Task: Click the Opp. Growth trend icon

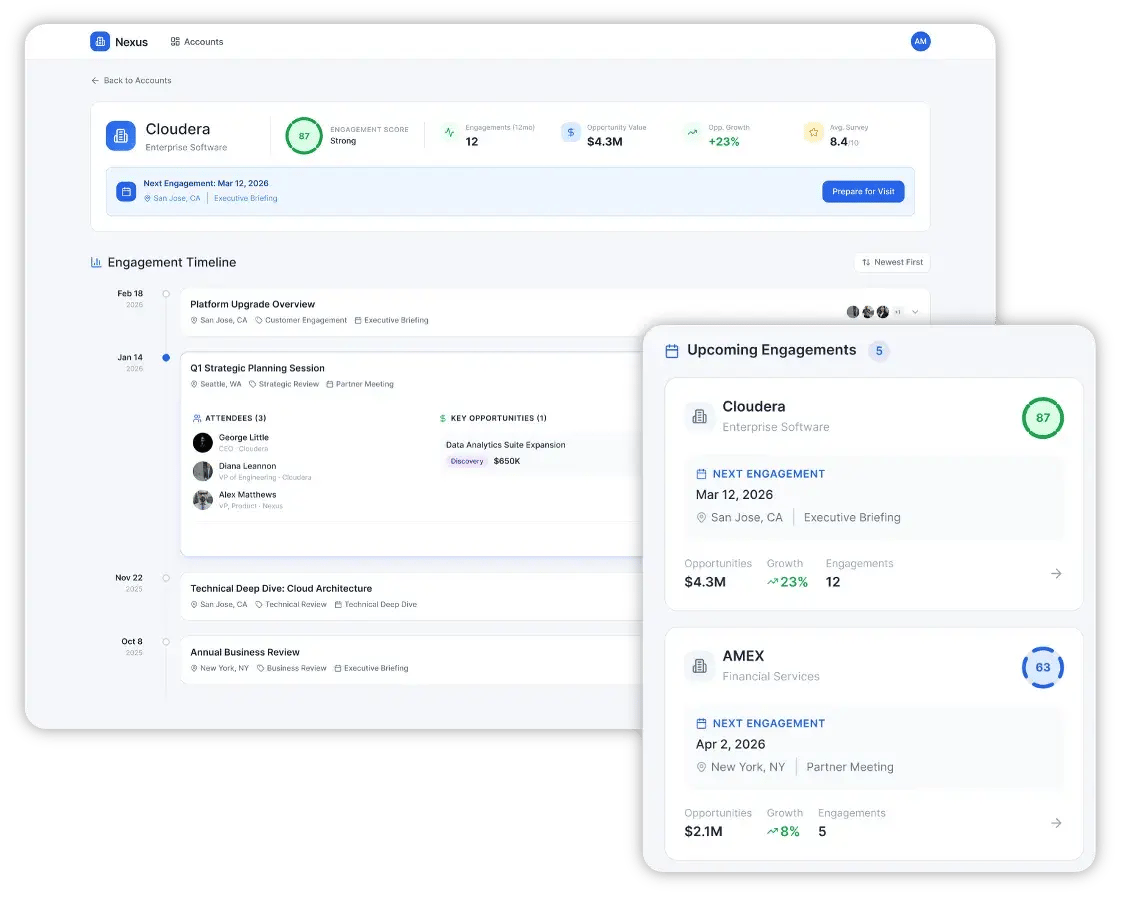Action: coord(692,132)
